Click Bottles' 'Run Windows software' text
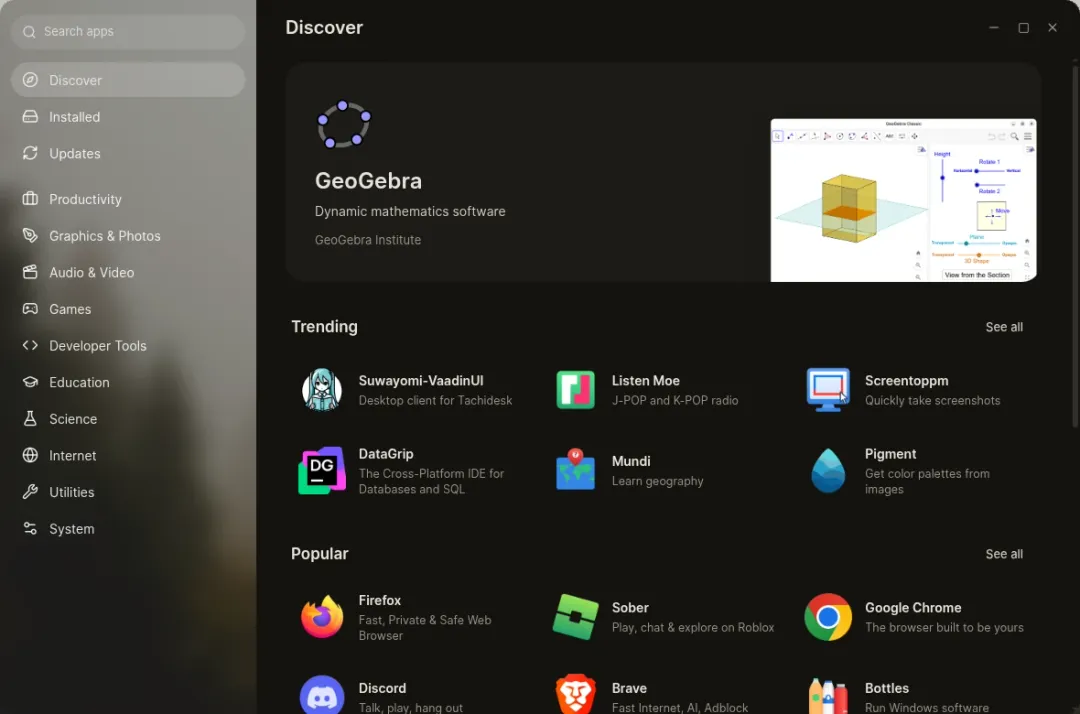This screenshot has height=714, width=1080. click(926, 707)
